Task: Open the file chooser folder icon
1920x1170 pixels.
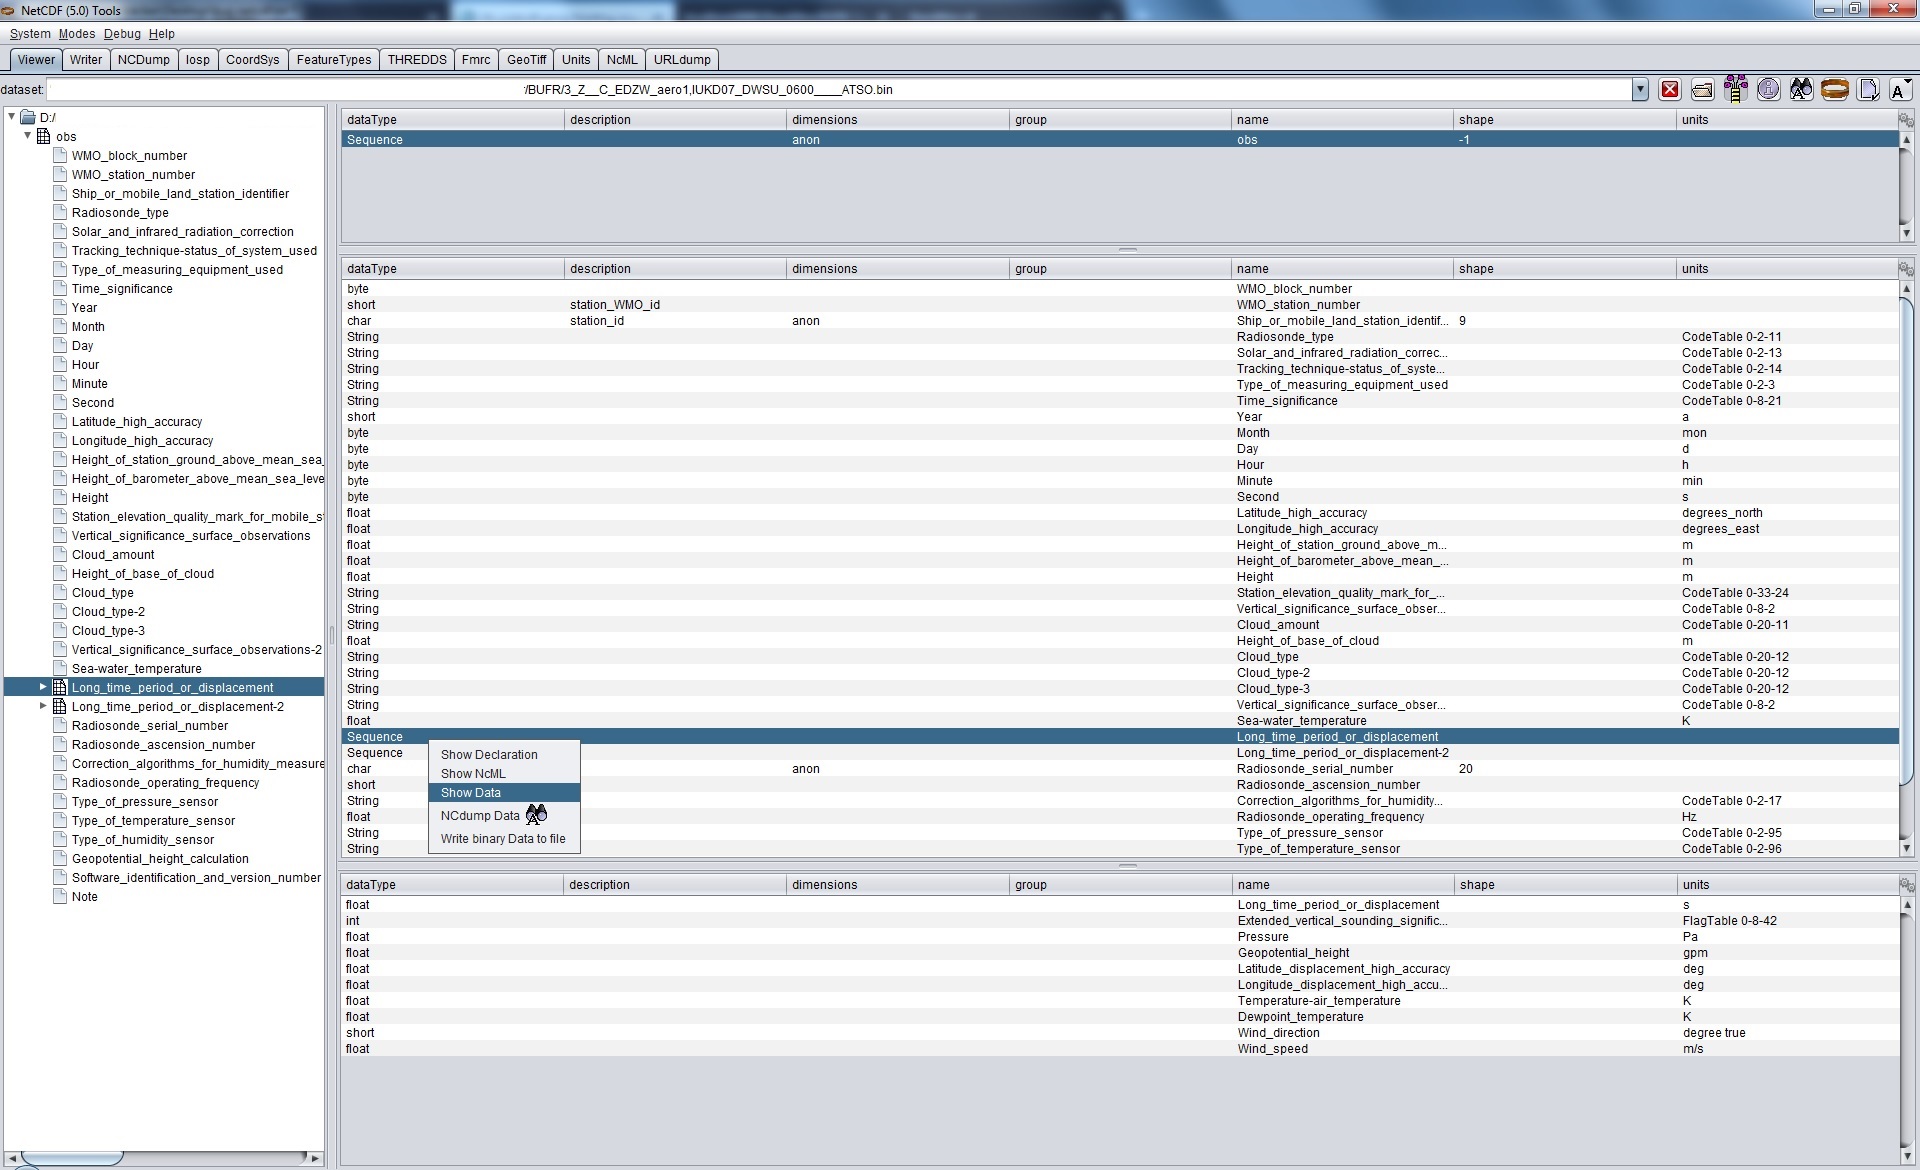Action: tap(1702, 90)
